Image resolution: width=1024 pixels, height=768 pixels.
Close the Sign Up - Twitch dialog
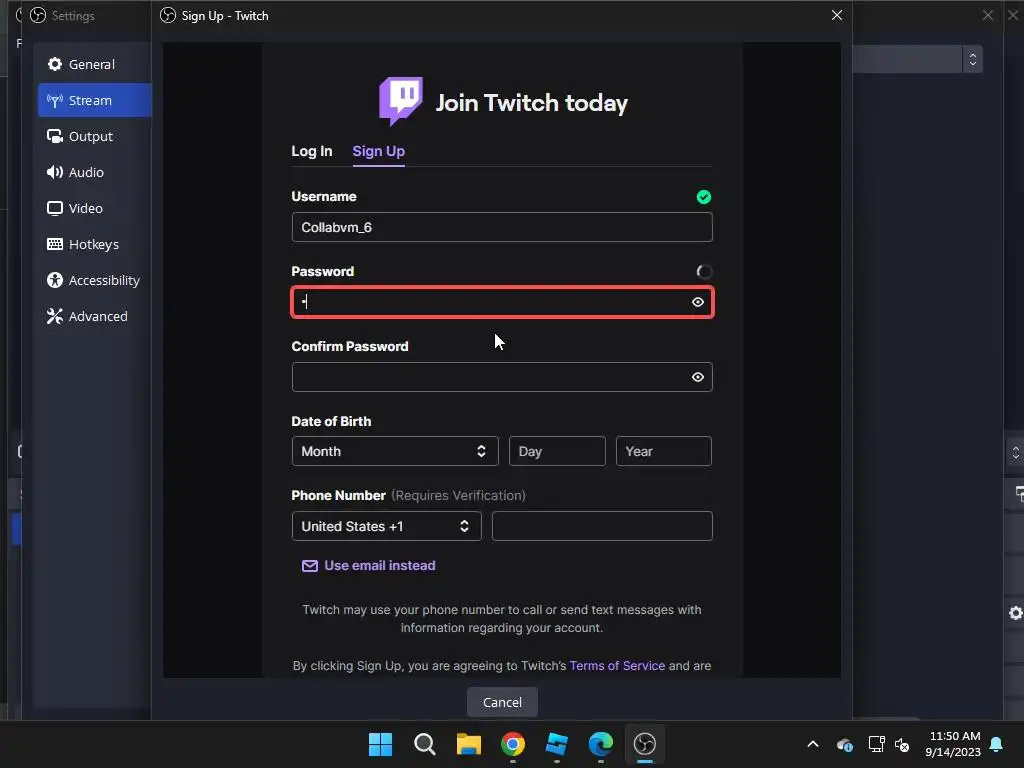(837, 15)
